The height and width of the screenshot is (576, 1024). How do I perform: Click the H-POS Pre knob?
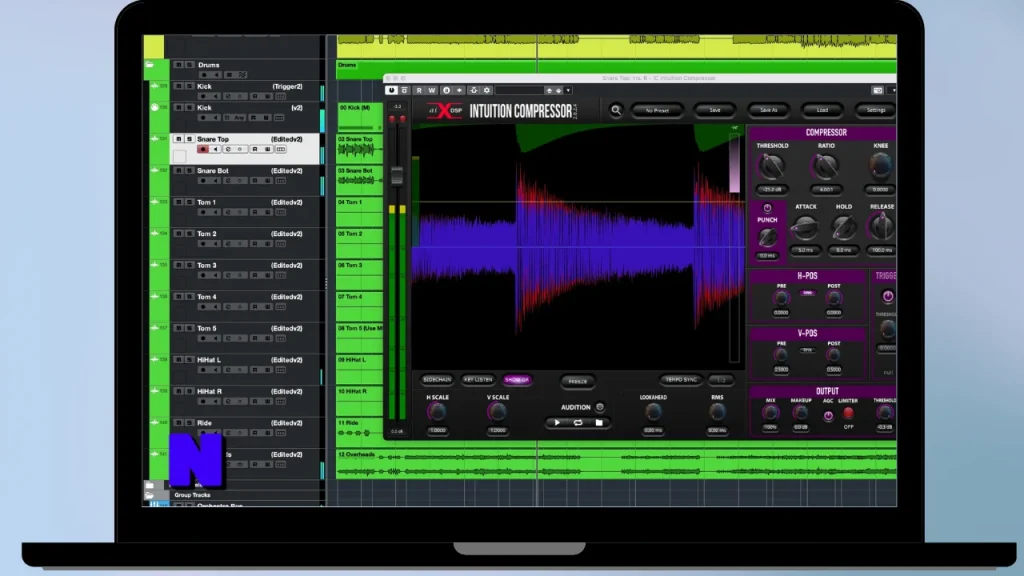(781, 298)
